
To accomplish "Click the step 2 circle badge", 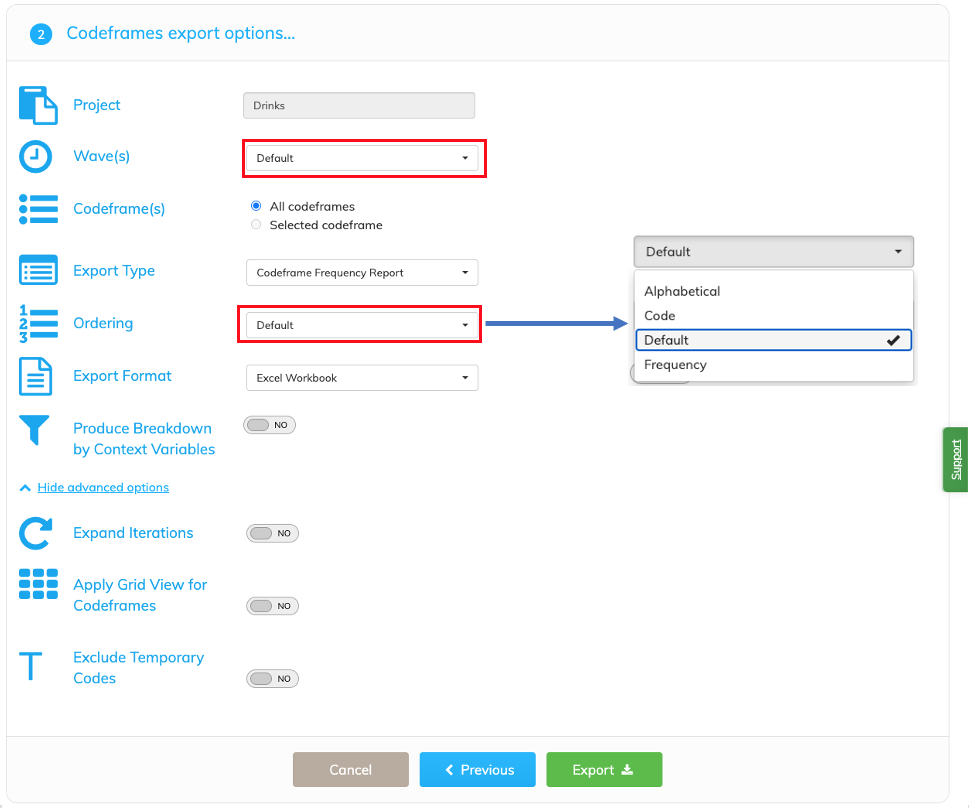I will click(x=41, y=34).
